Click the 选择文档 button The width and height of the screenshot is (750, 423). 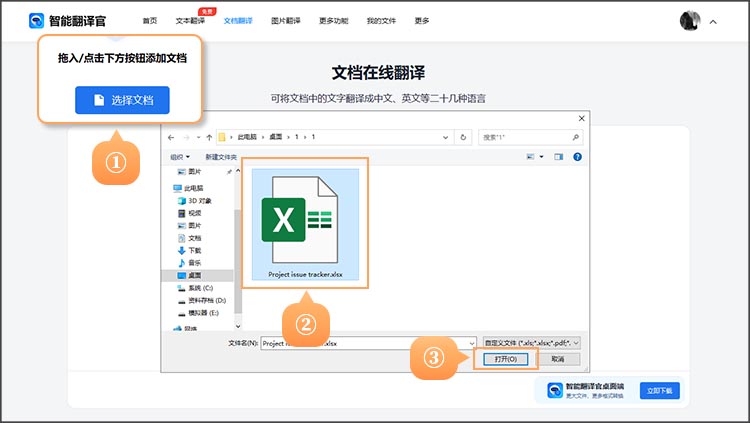click(122, 100)
